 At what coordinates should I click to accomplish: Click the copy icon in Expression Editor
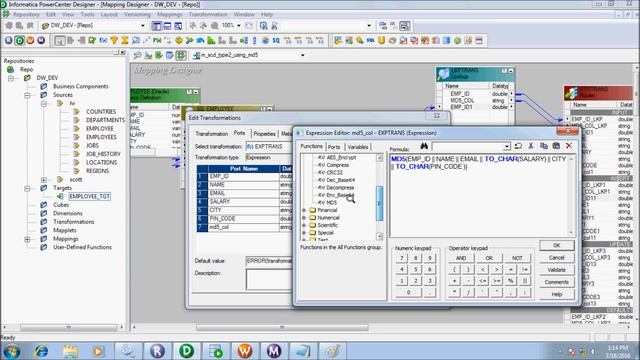pos(544,146)
